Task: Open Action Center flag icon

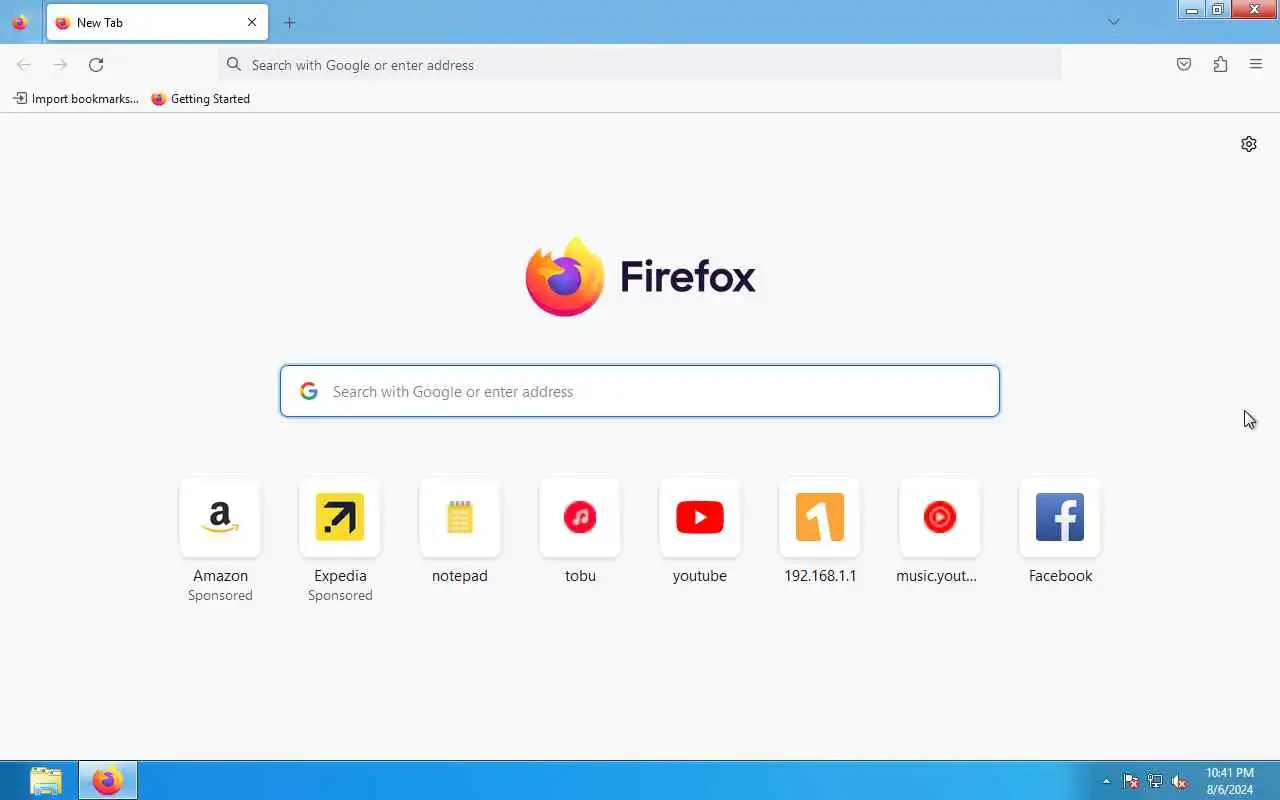Action: [1131, 781]
